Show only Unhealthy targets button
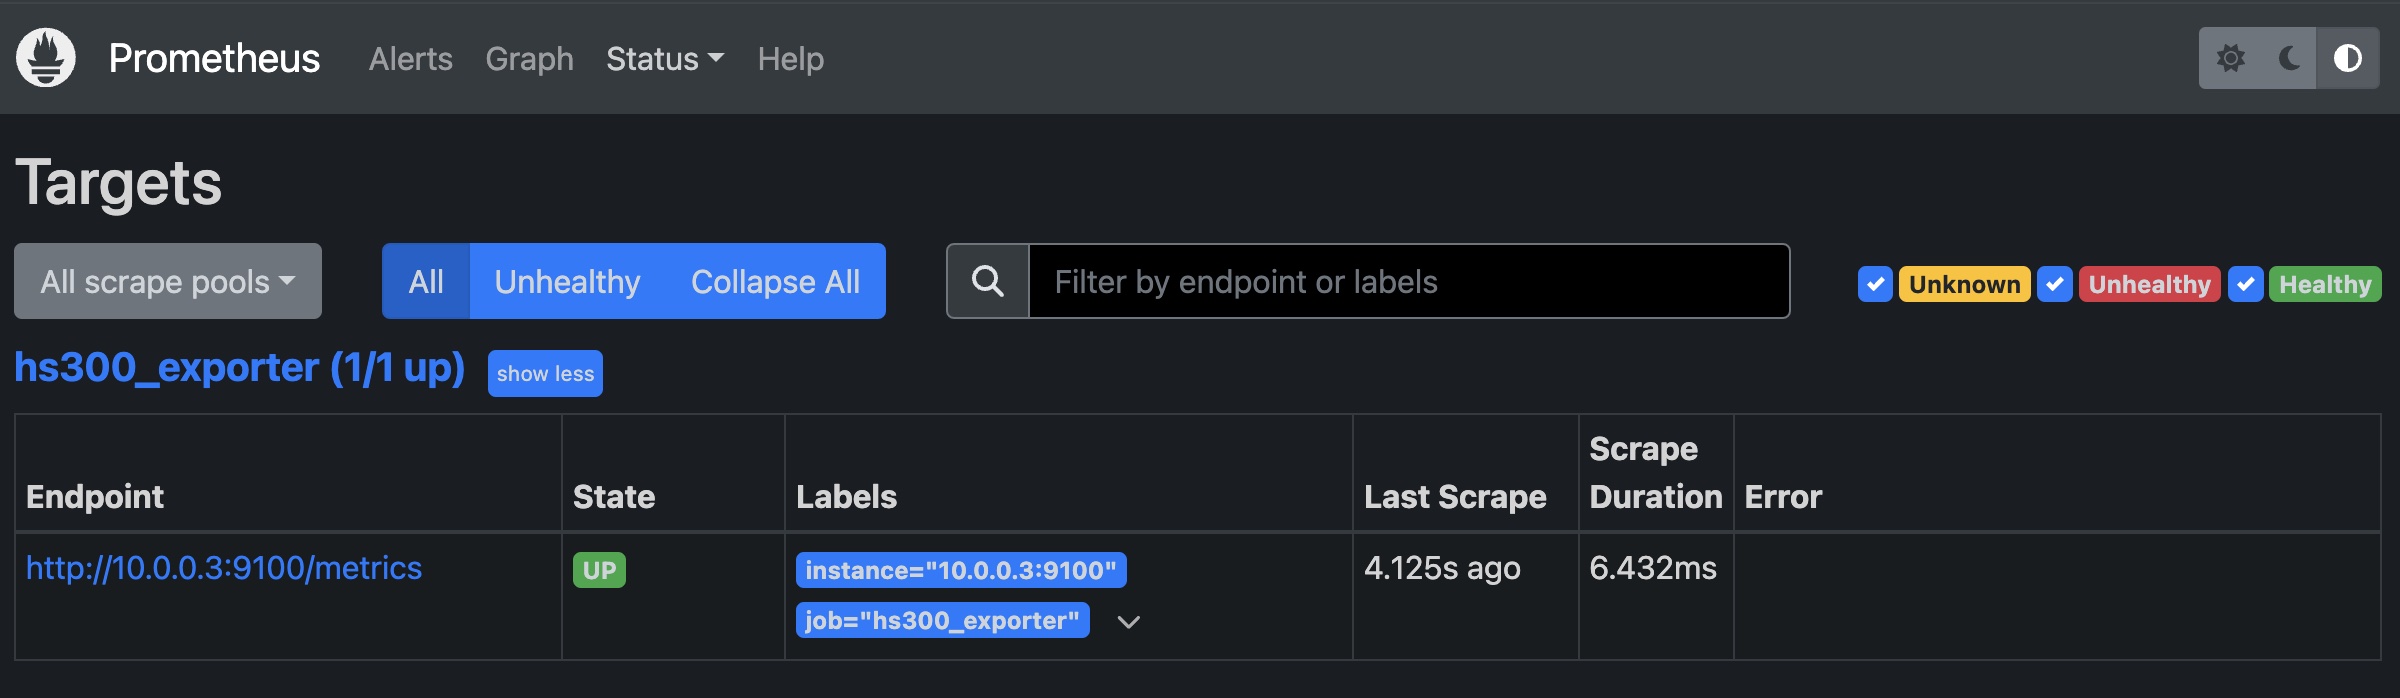This screenshot has height=698, width=2400. pos(567,282)
